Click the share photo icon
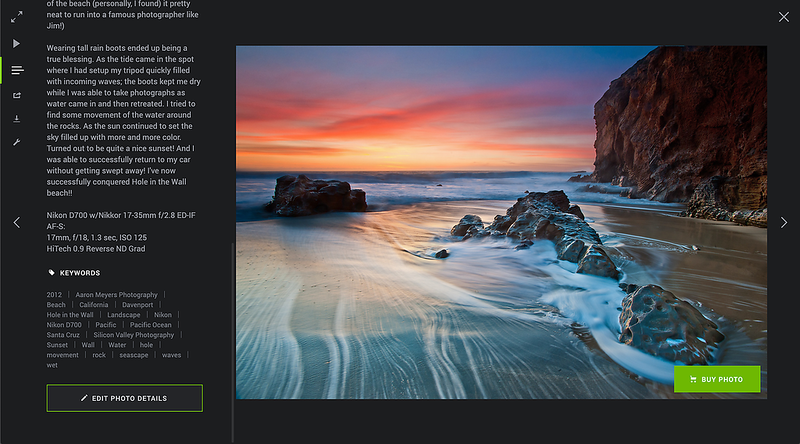 [17, 95]
